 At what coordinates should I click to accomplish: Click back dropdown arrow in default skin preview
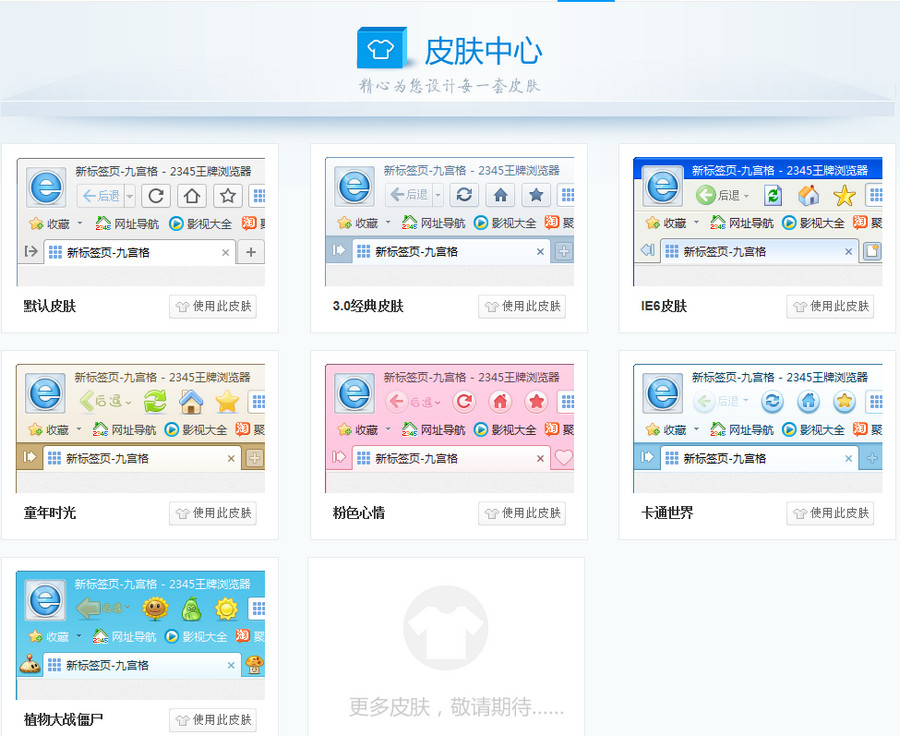coord(130,196)
